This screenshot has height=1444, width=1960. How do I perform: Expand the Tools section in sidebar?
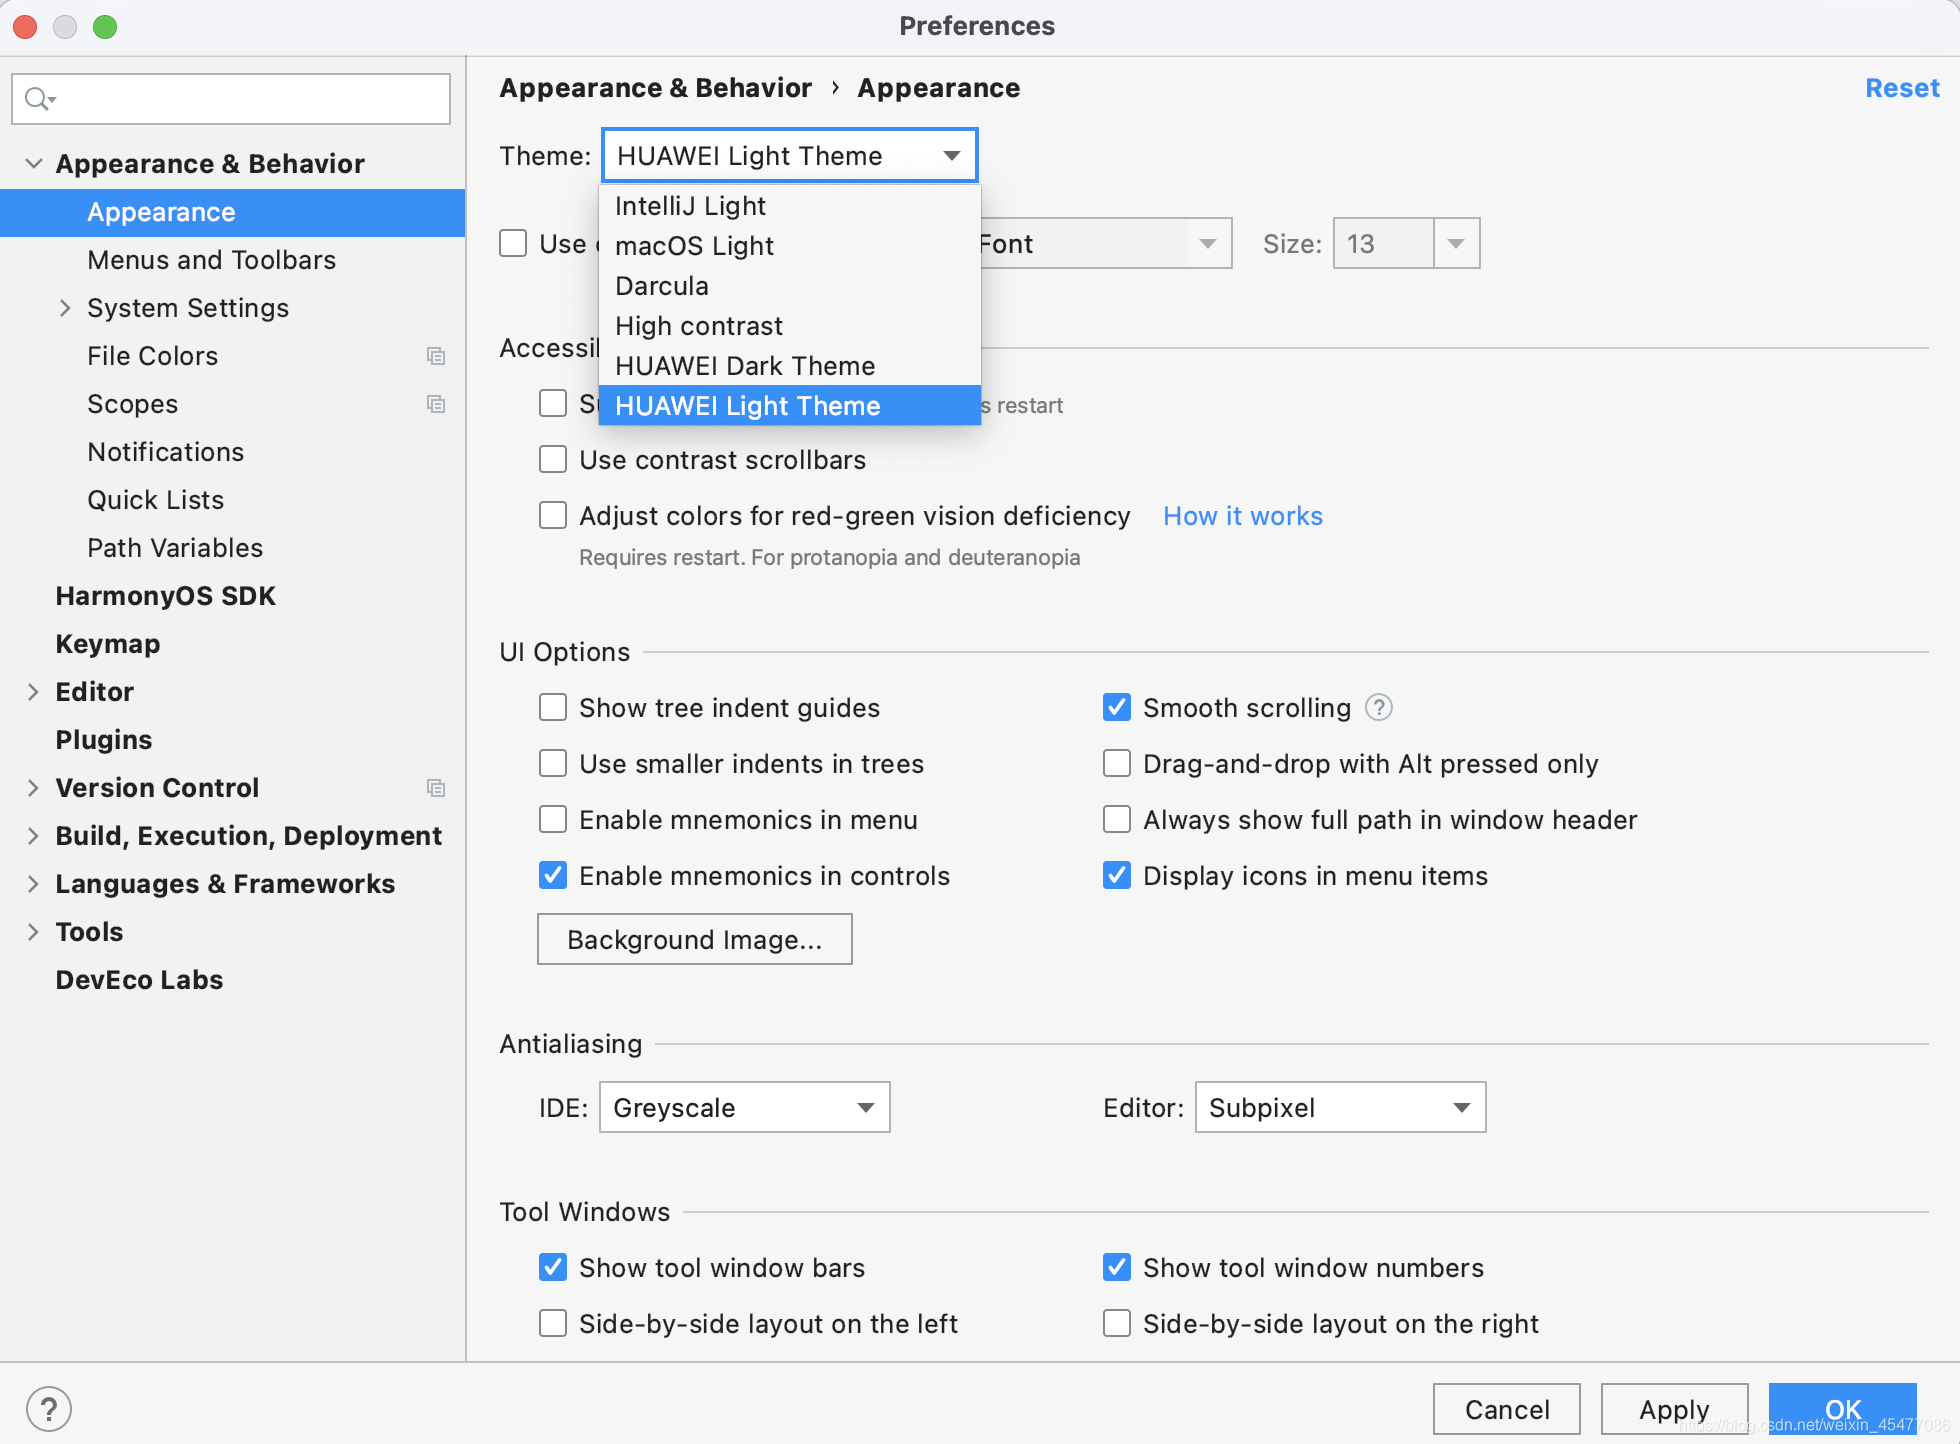(33, 930)
